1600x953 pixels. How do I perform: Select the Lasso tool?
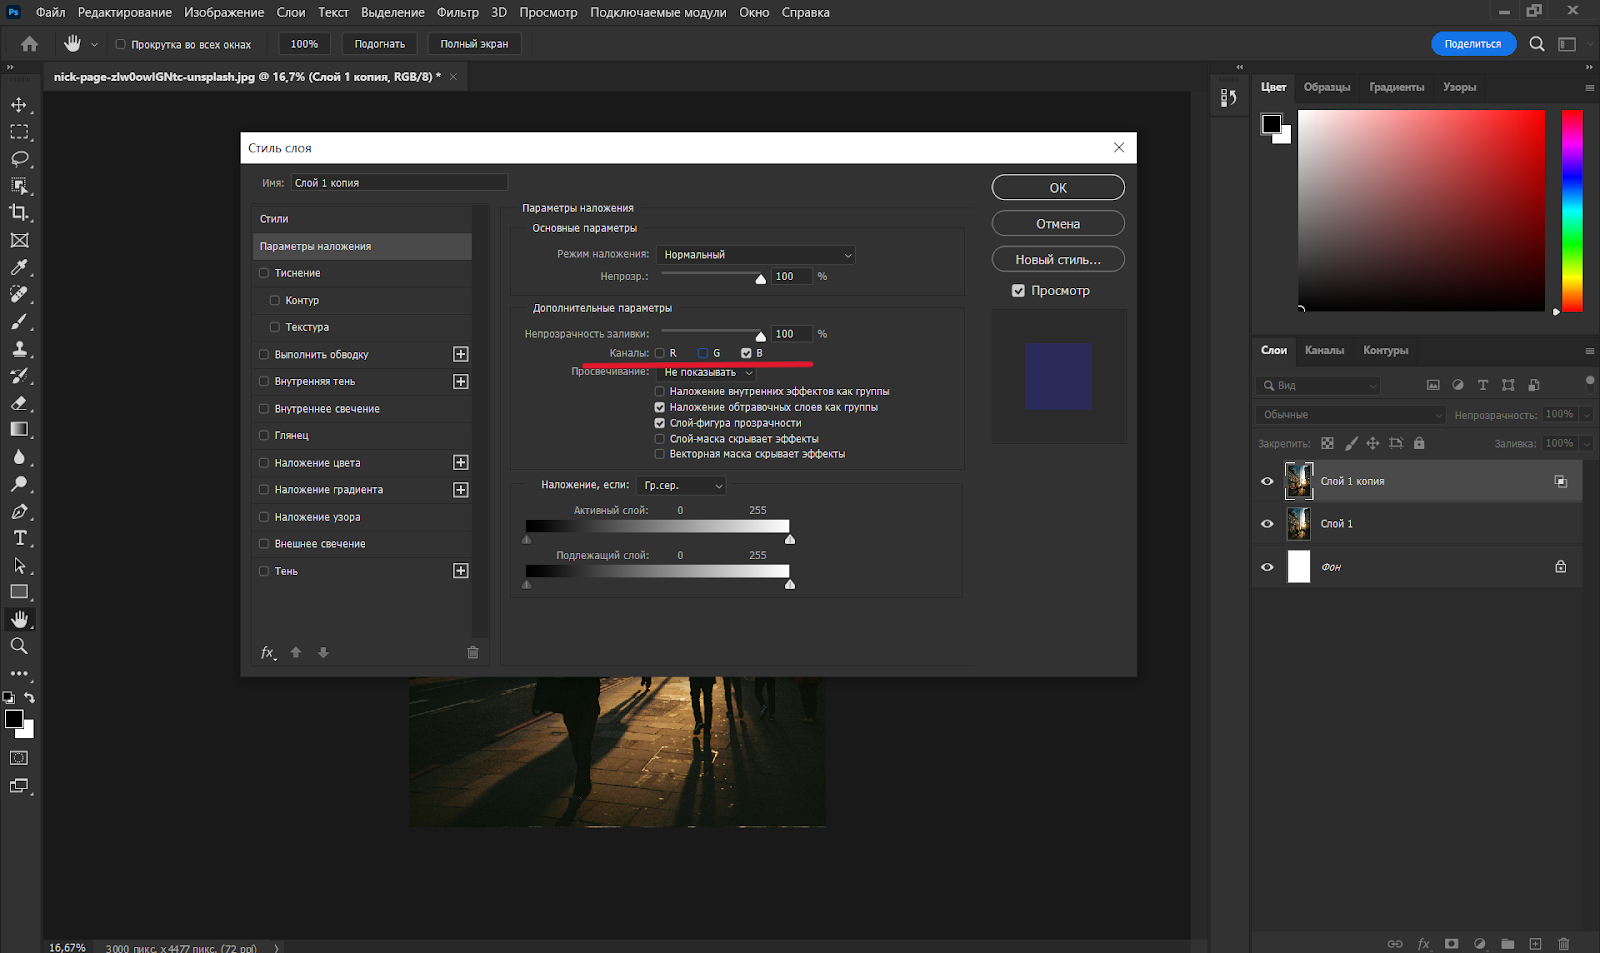coord(20,158)
